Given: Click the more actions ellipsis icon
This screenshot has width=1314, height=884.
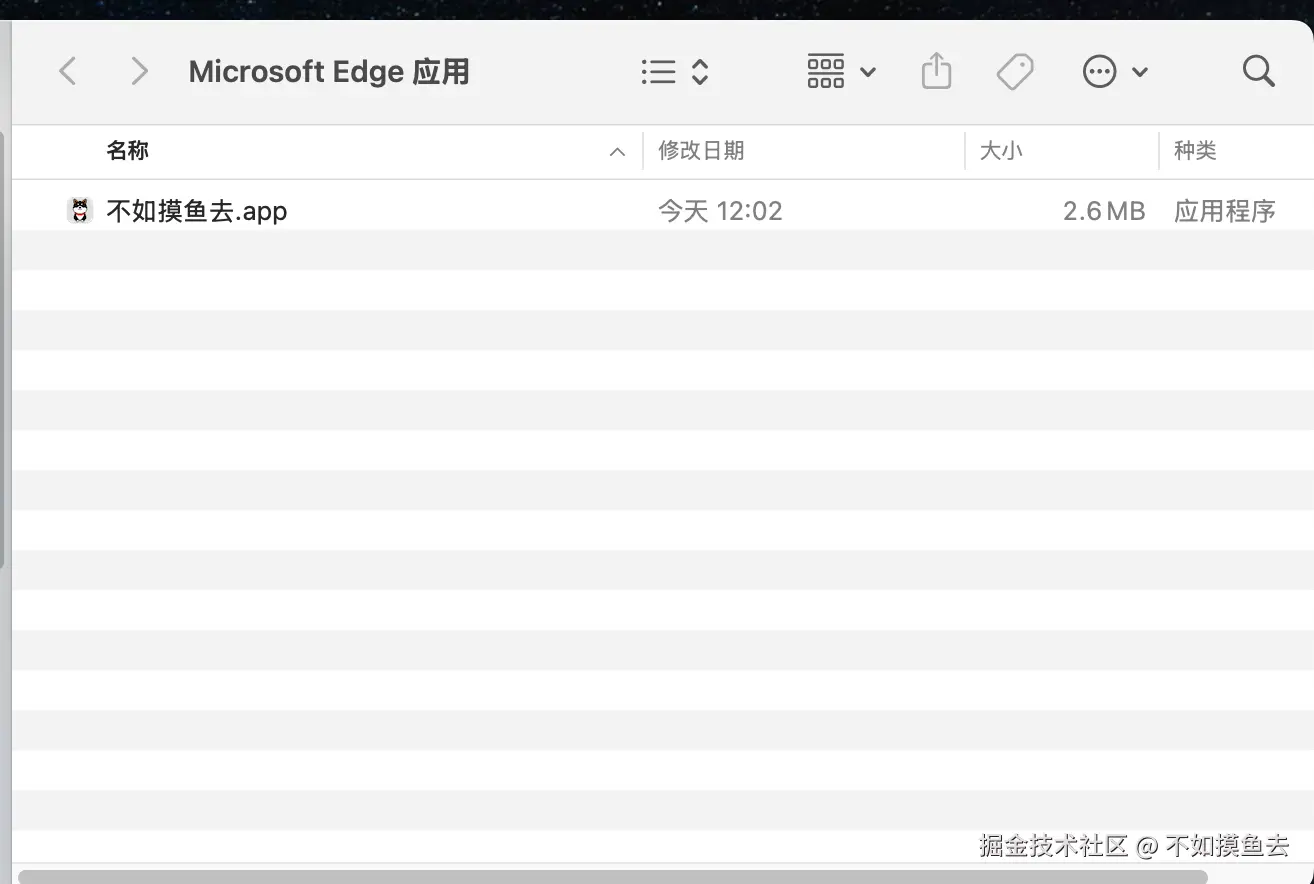Looking at the screenshot, I should [x=1099, y=72].
